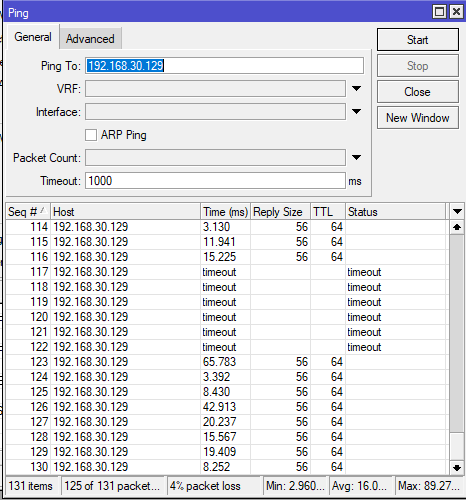The image size is (466, 500).
Task: Sort by the Host column header
Action: (x=125, y=212)
